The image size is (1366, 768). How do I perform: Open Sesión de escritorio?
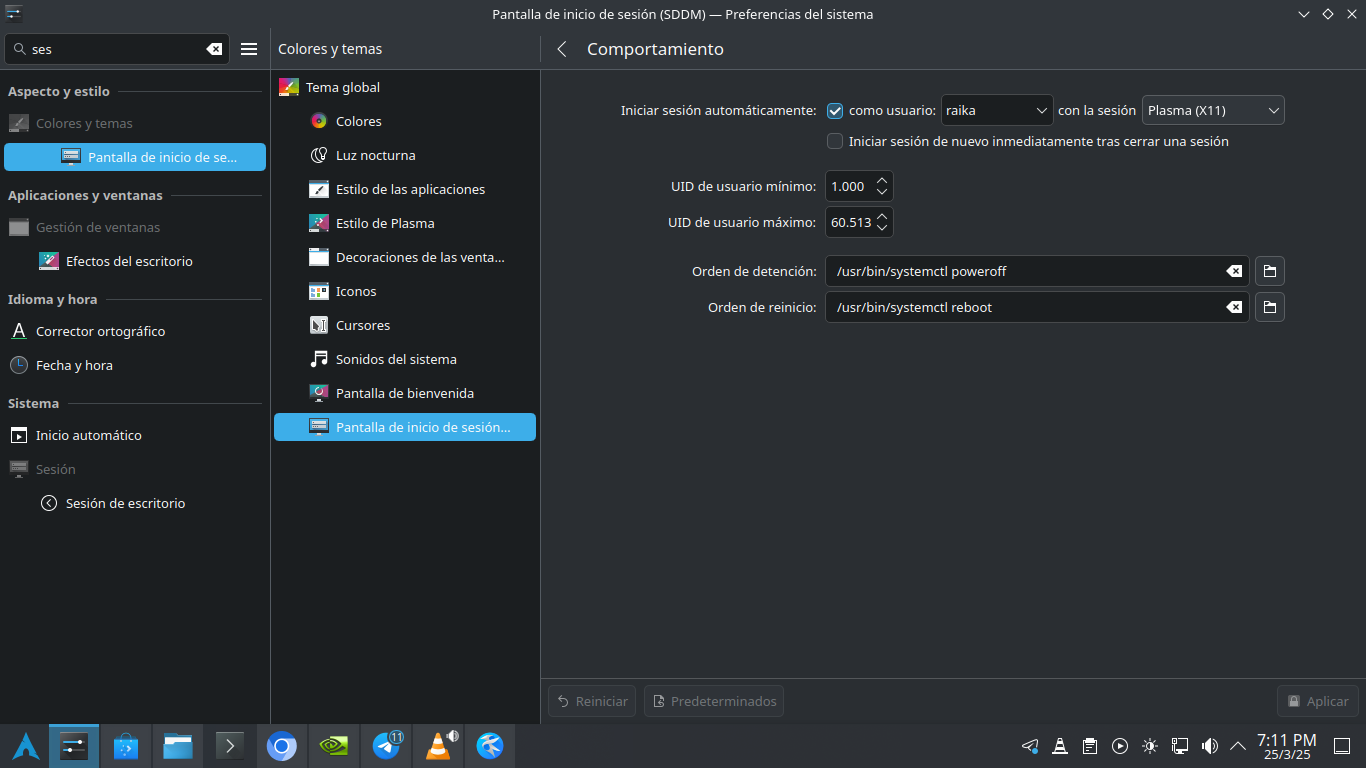135,503
